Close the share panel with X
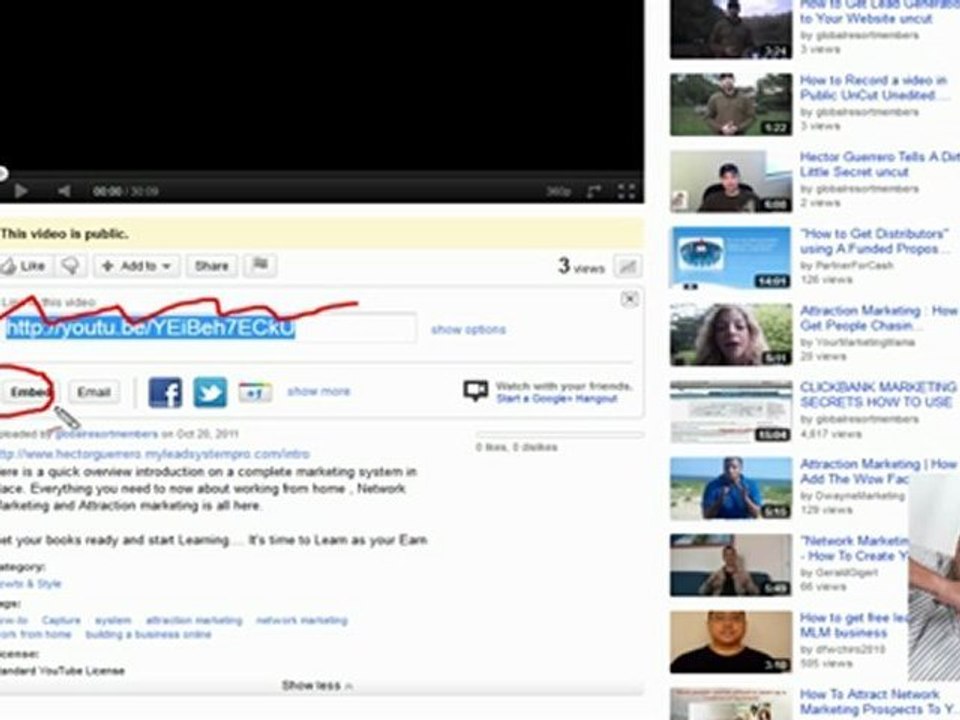Image resolution: width=960 pixels, height=720 pixels. pyautogui.click(x=629, y=299)
